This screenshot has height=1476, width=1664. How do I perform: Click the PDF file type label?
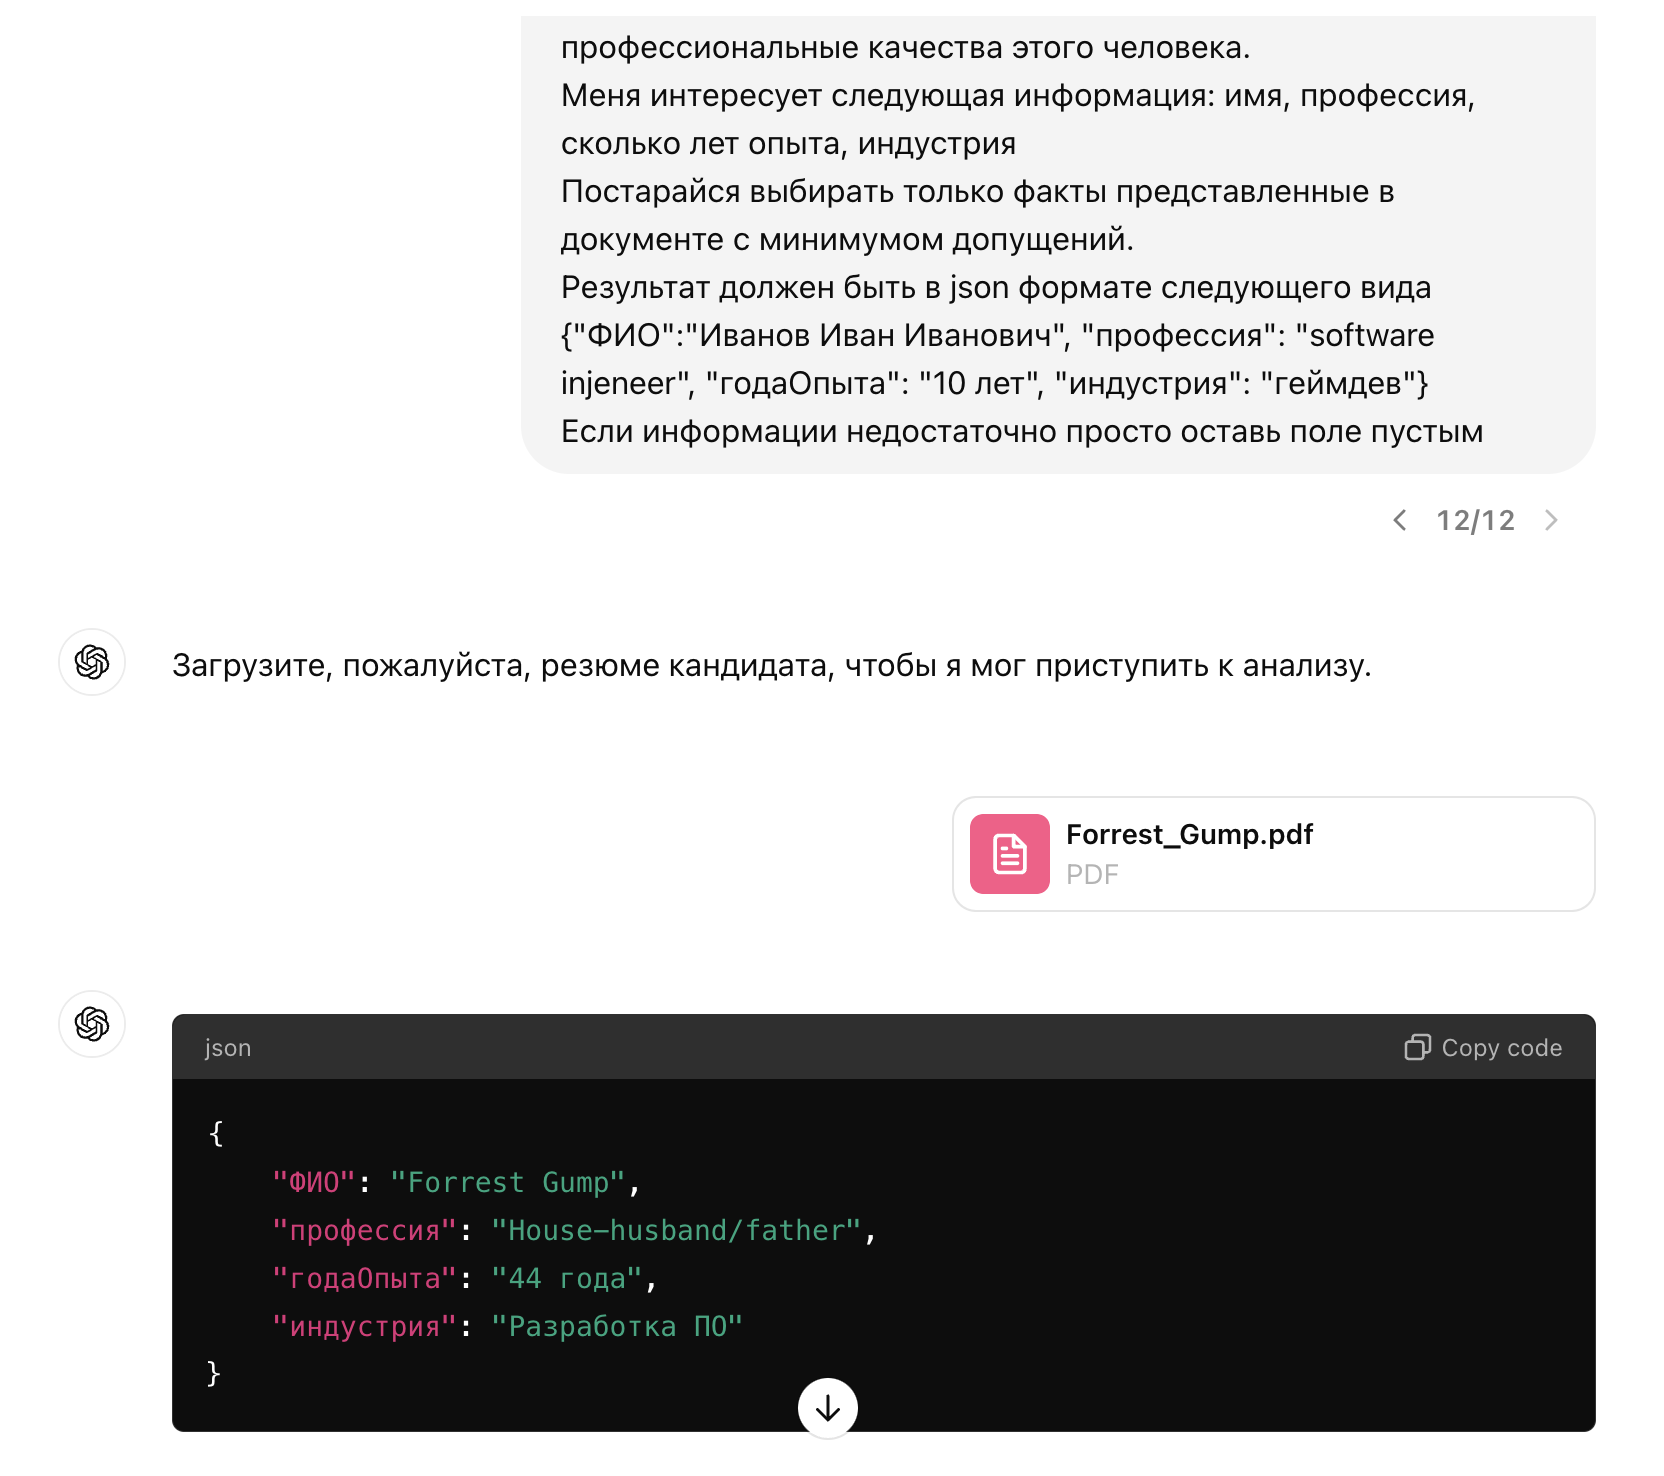coord(1092,875)
